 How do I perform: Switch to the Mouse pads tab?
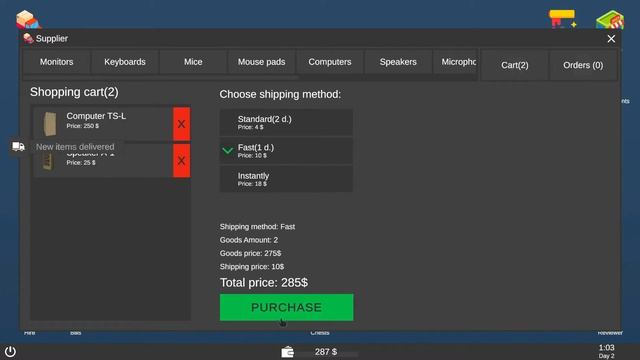pyautogui.click(x=262, y=62)
